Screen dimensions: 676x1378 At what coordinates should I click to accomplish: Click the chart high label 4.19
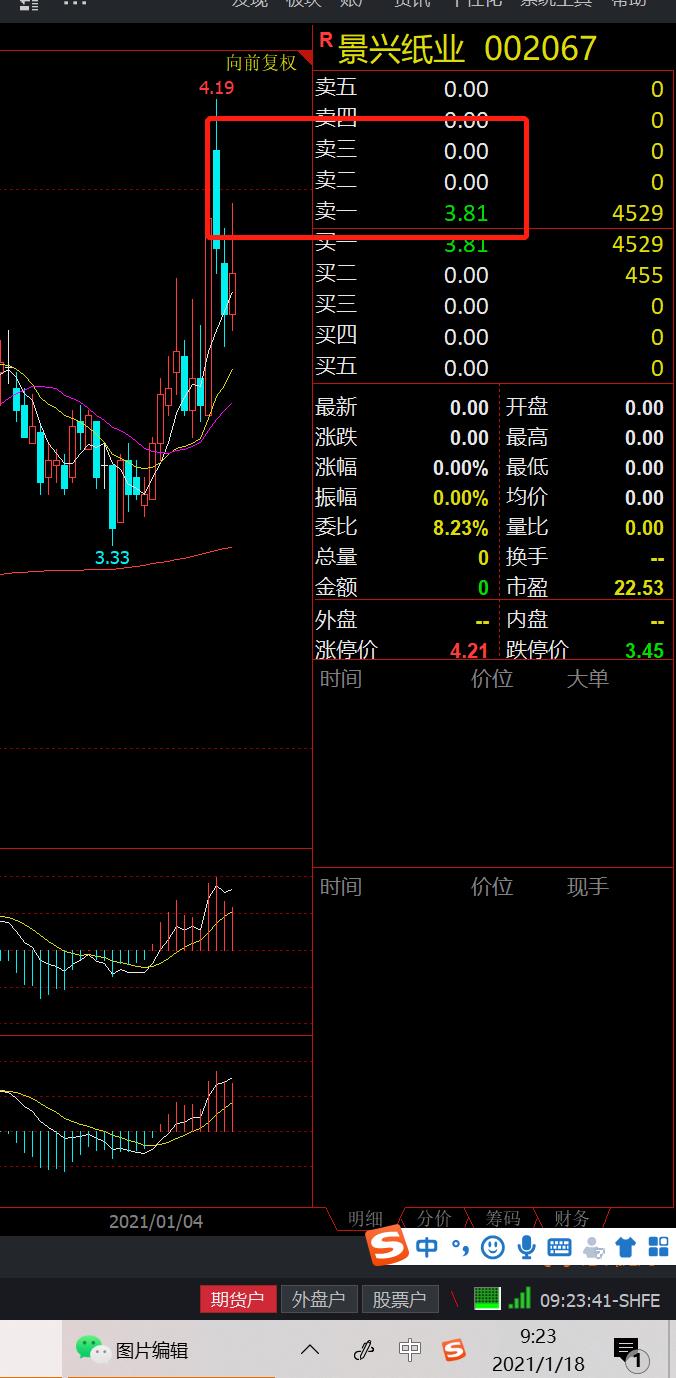point(216,88)
